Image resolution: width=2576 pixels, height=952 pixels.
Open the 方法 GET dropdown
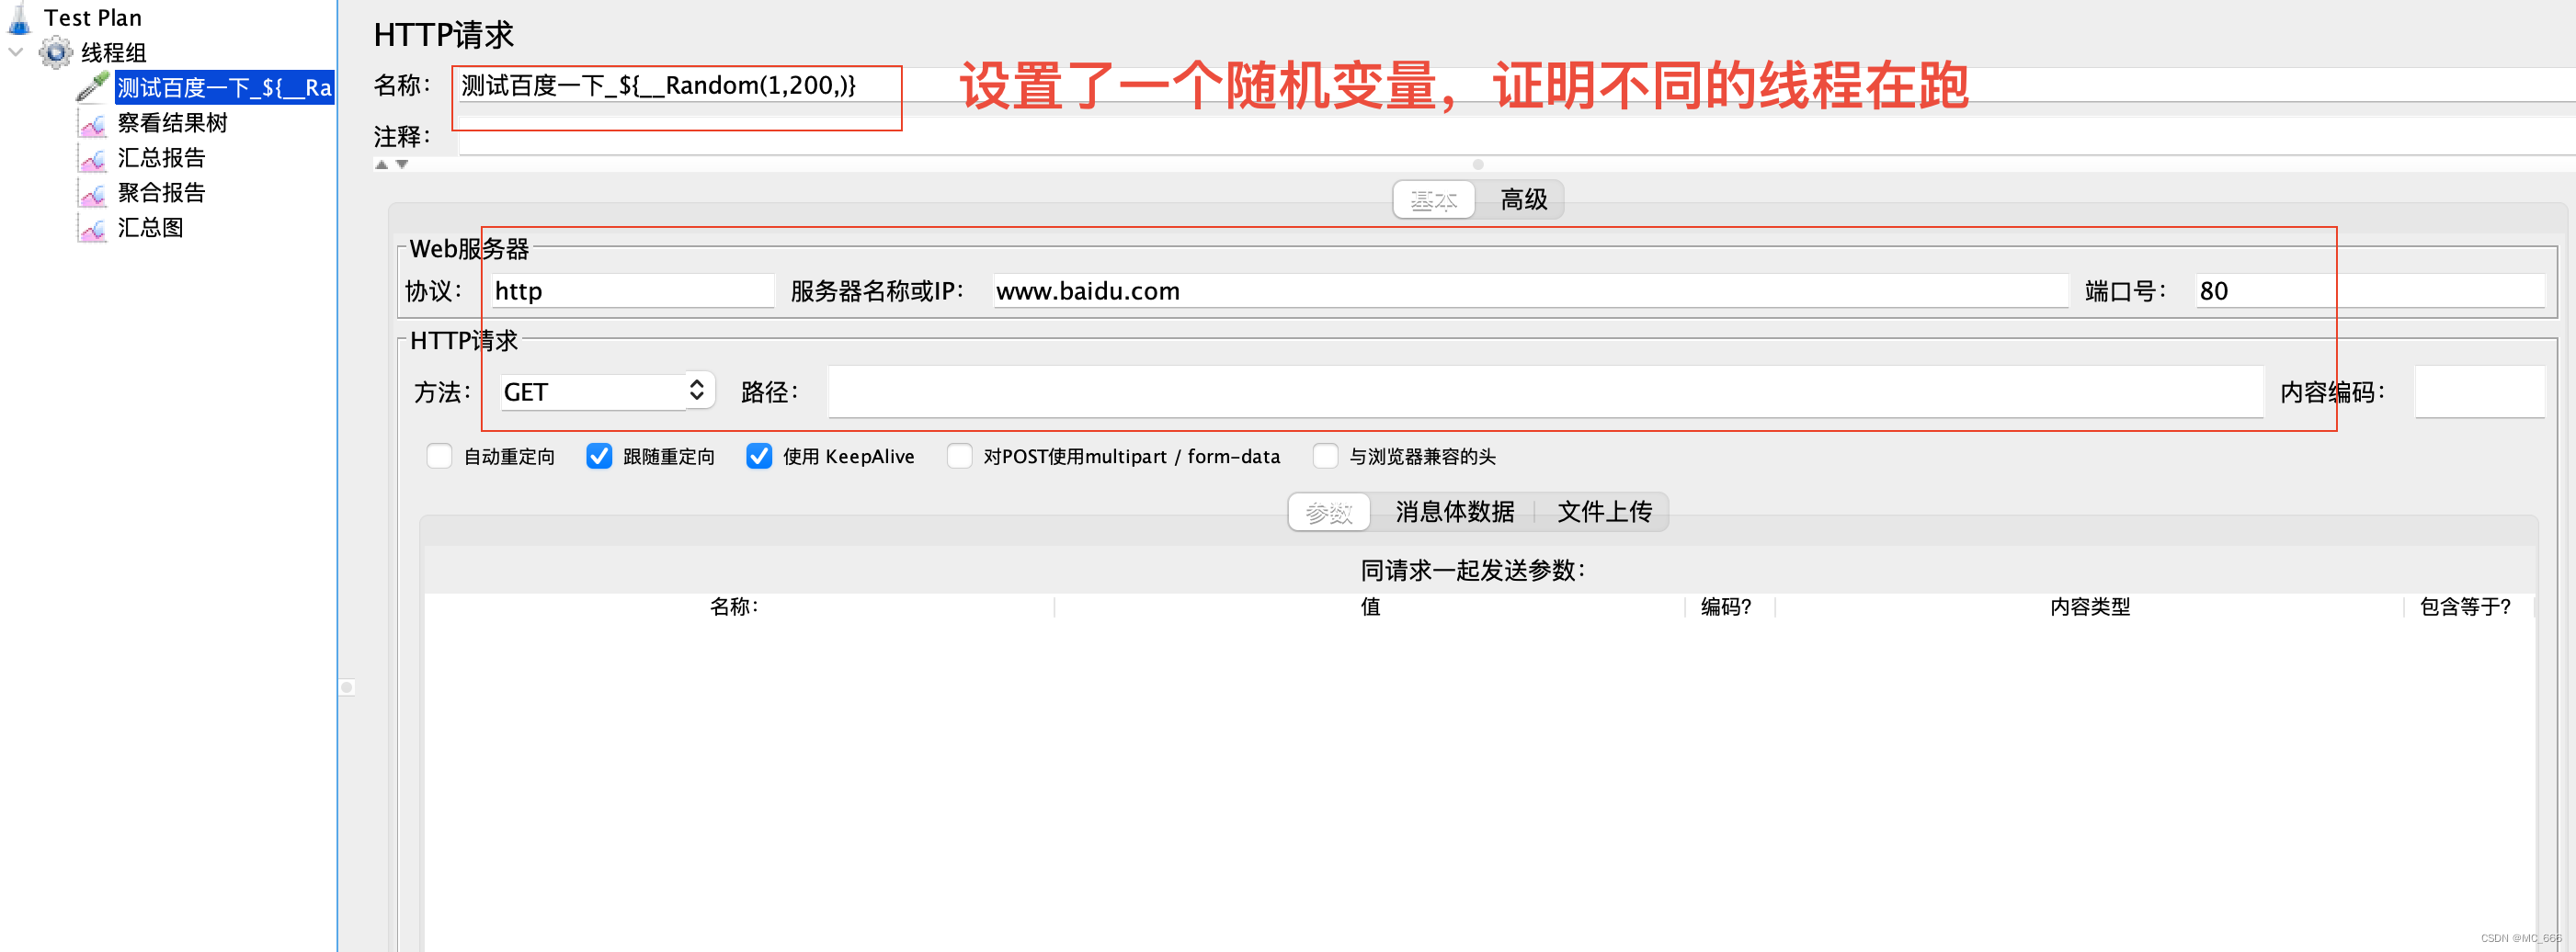pos(607,391)
